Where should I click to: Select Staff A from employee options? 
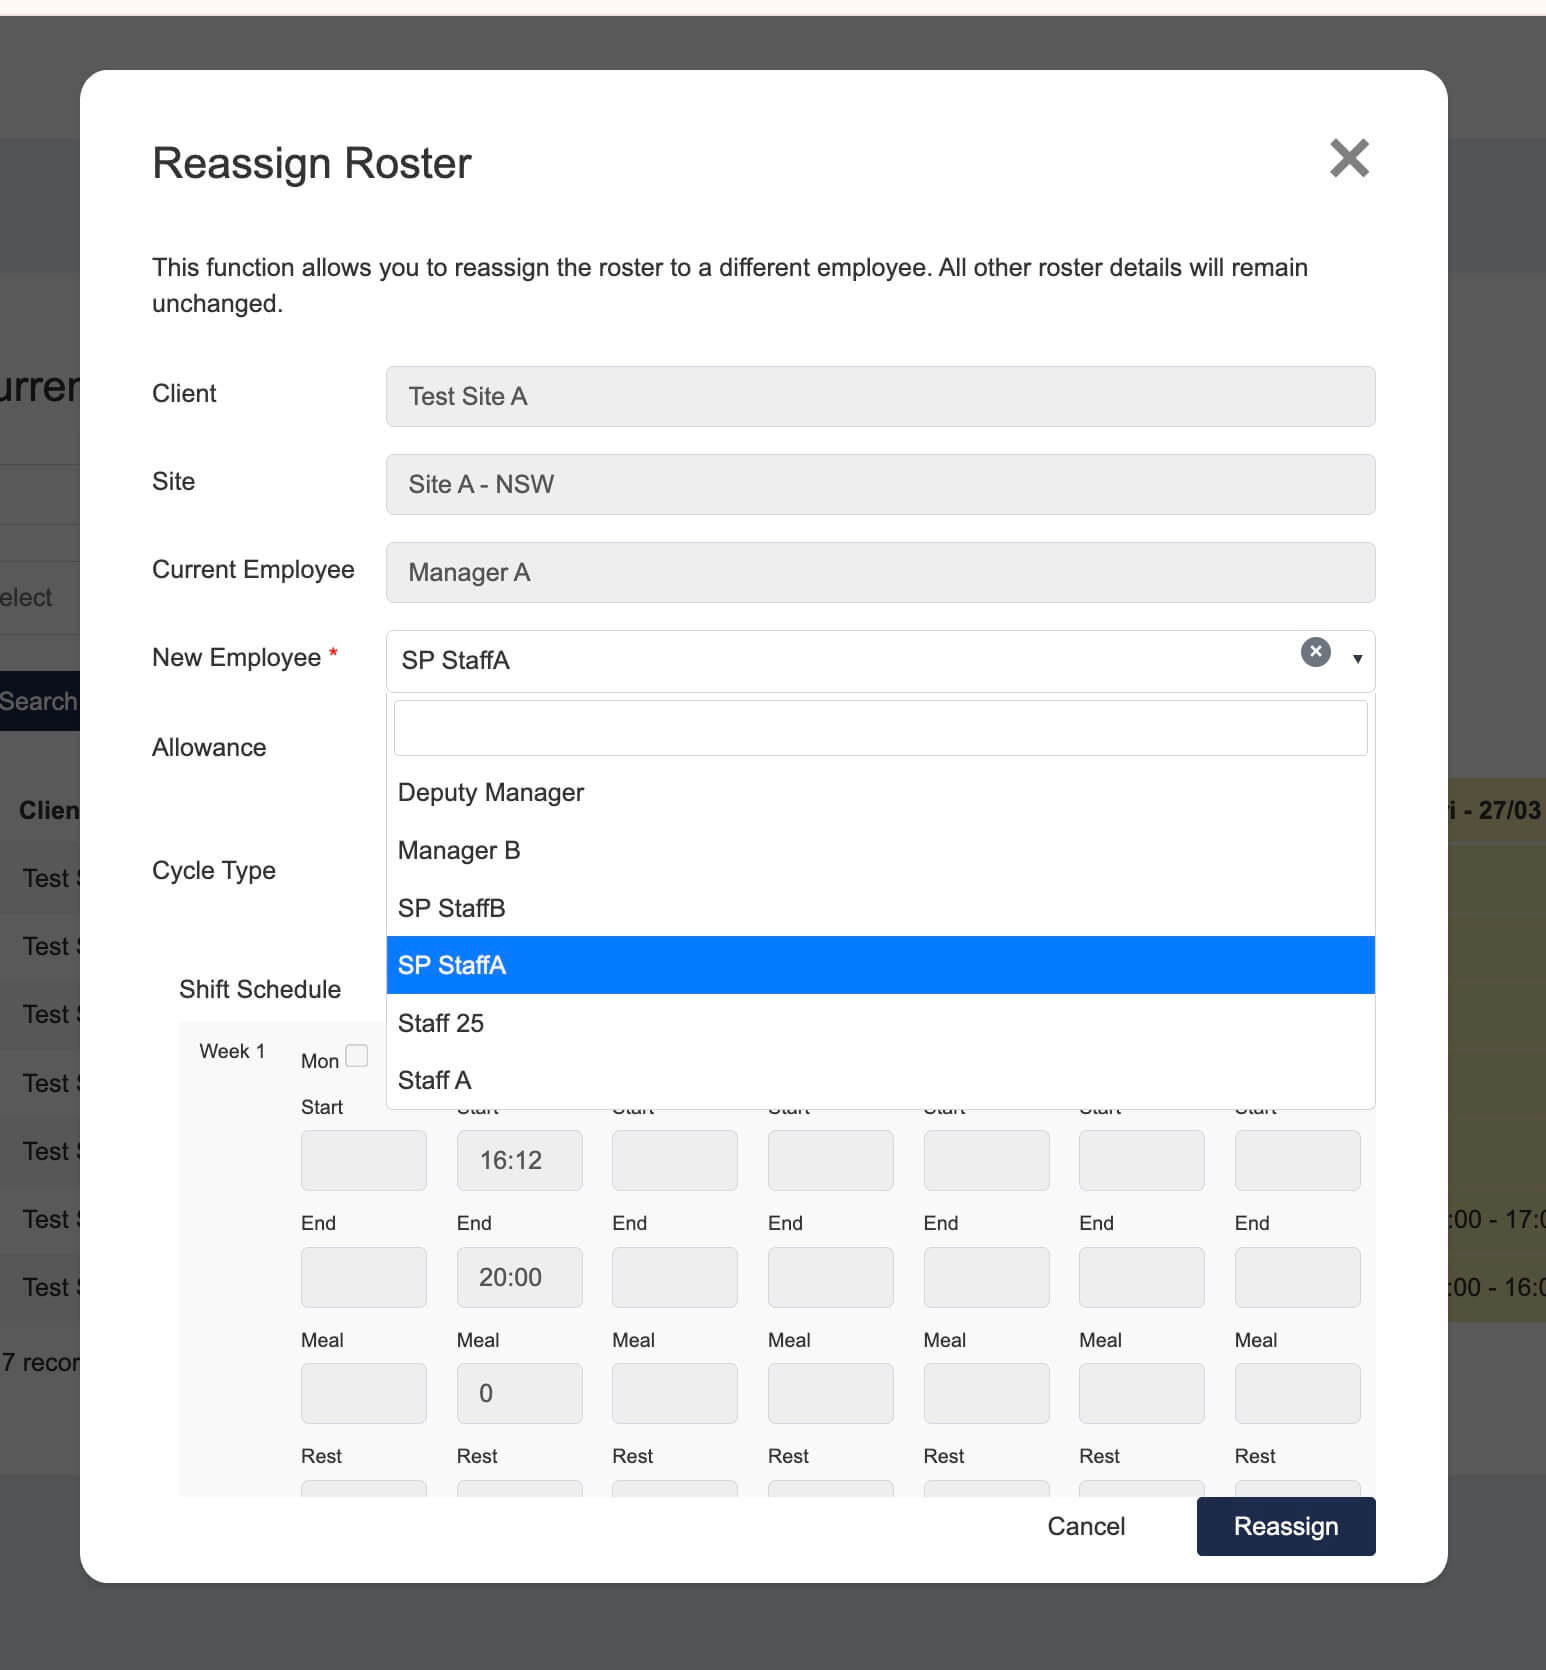point(434,1080)
